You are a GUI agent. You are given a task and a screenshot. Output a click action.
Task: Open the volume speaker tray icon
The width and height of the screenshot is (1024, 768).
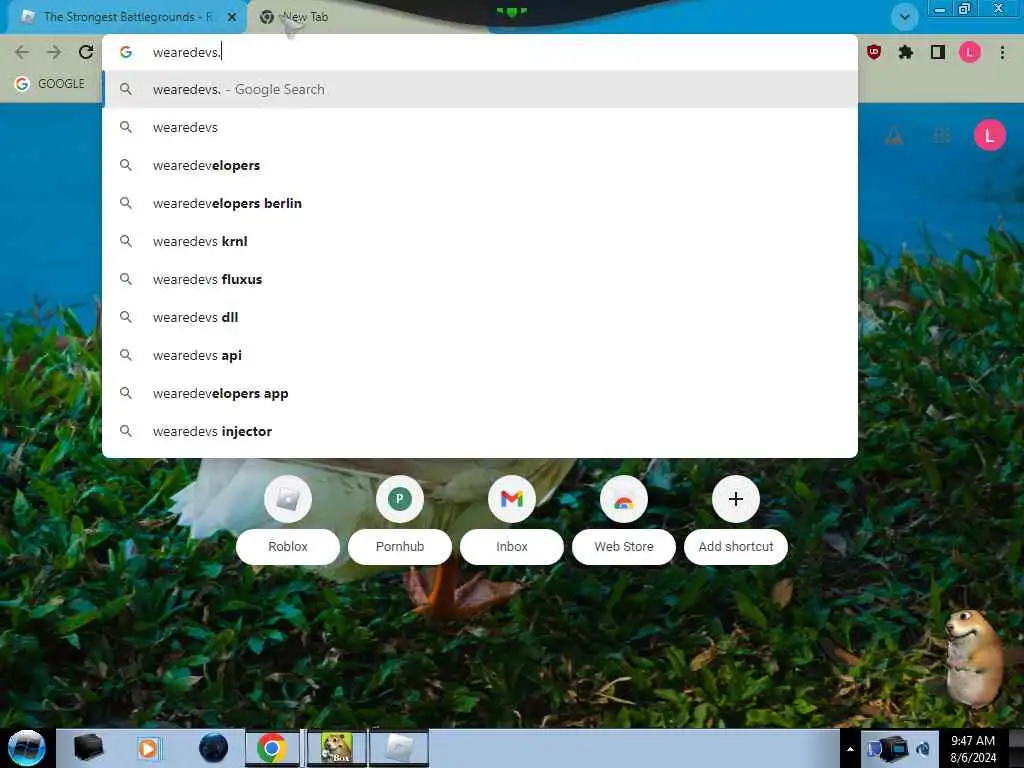click(x=923, y=749)
